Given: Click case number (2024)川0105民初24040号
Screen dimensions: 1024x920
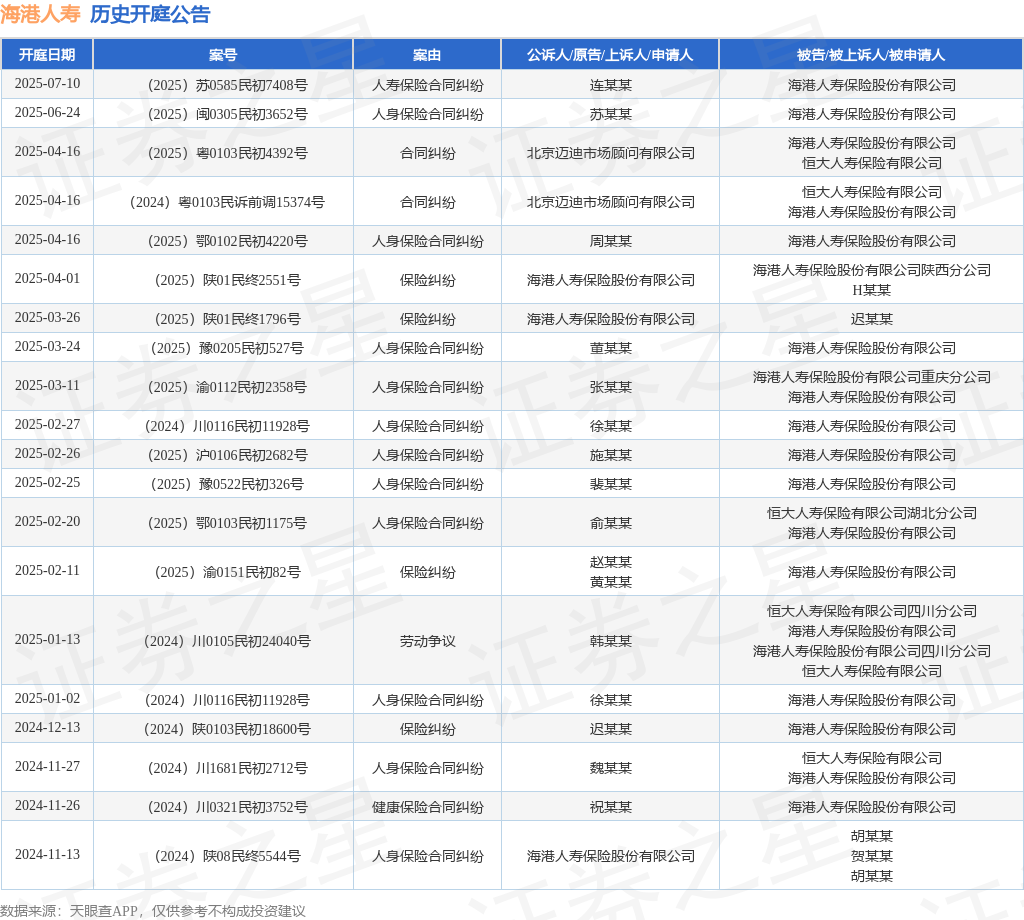Looking at the screenshot, I should 227,641.
